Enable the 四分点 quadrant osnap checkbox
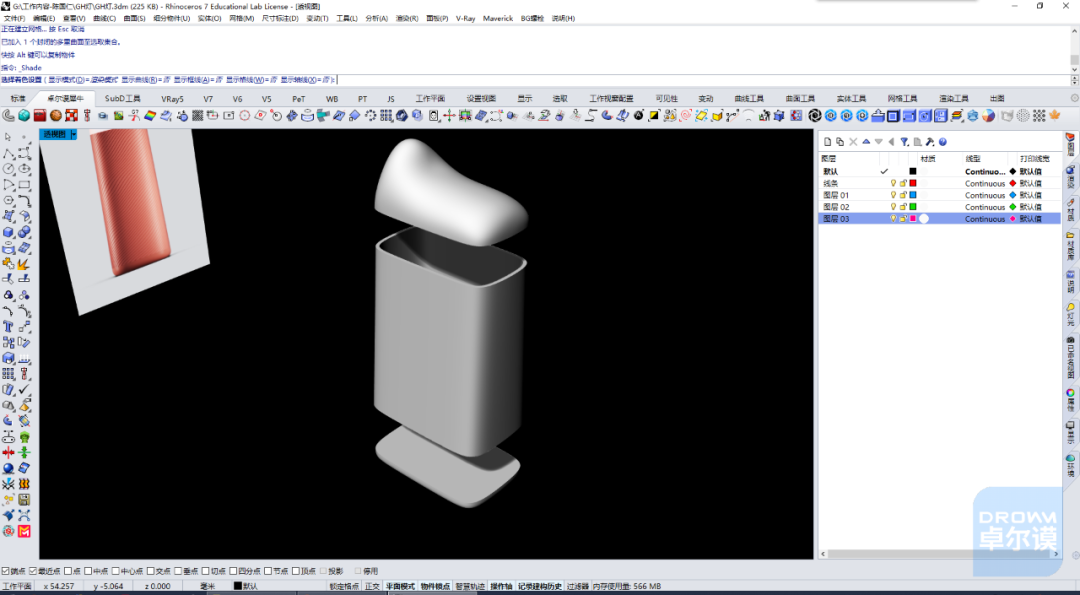Image resolution: width=1080 pixels, height=595 pixels. point(233,571)
